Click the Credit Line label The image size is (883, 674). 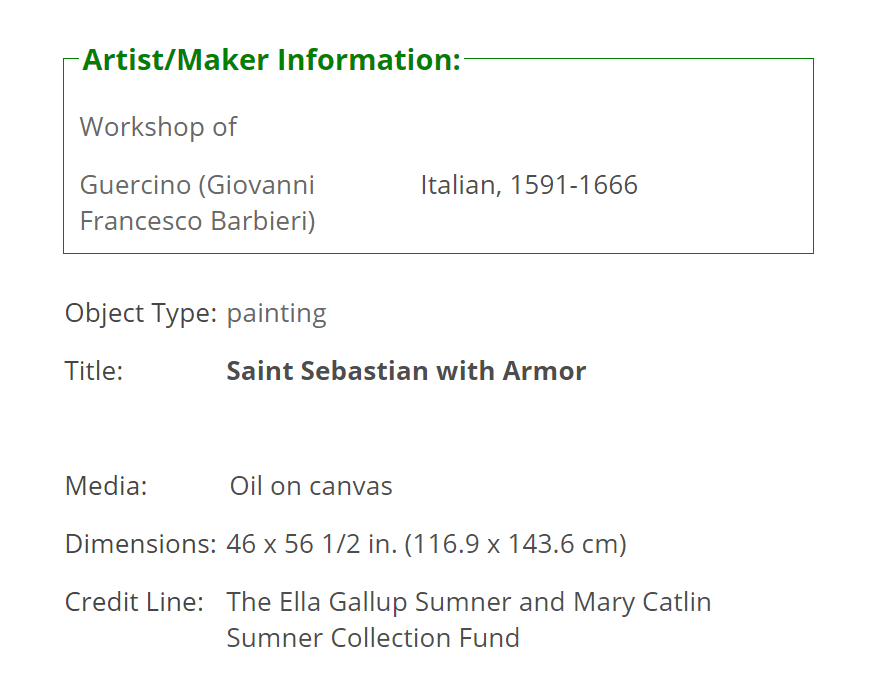[134, 602]
